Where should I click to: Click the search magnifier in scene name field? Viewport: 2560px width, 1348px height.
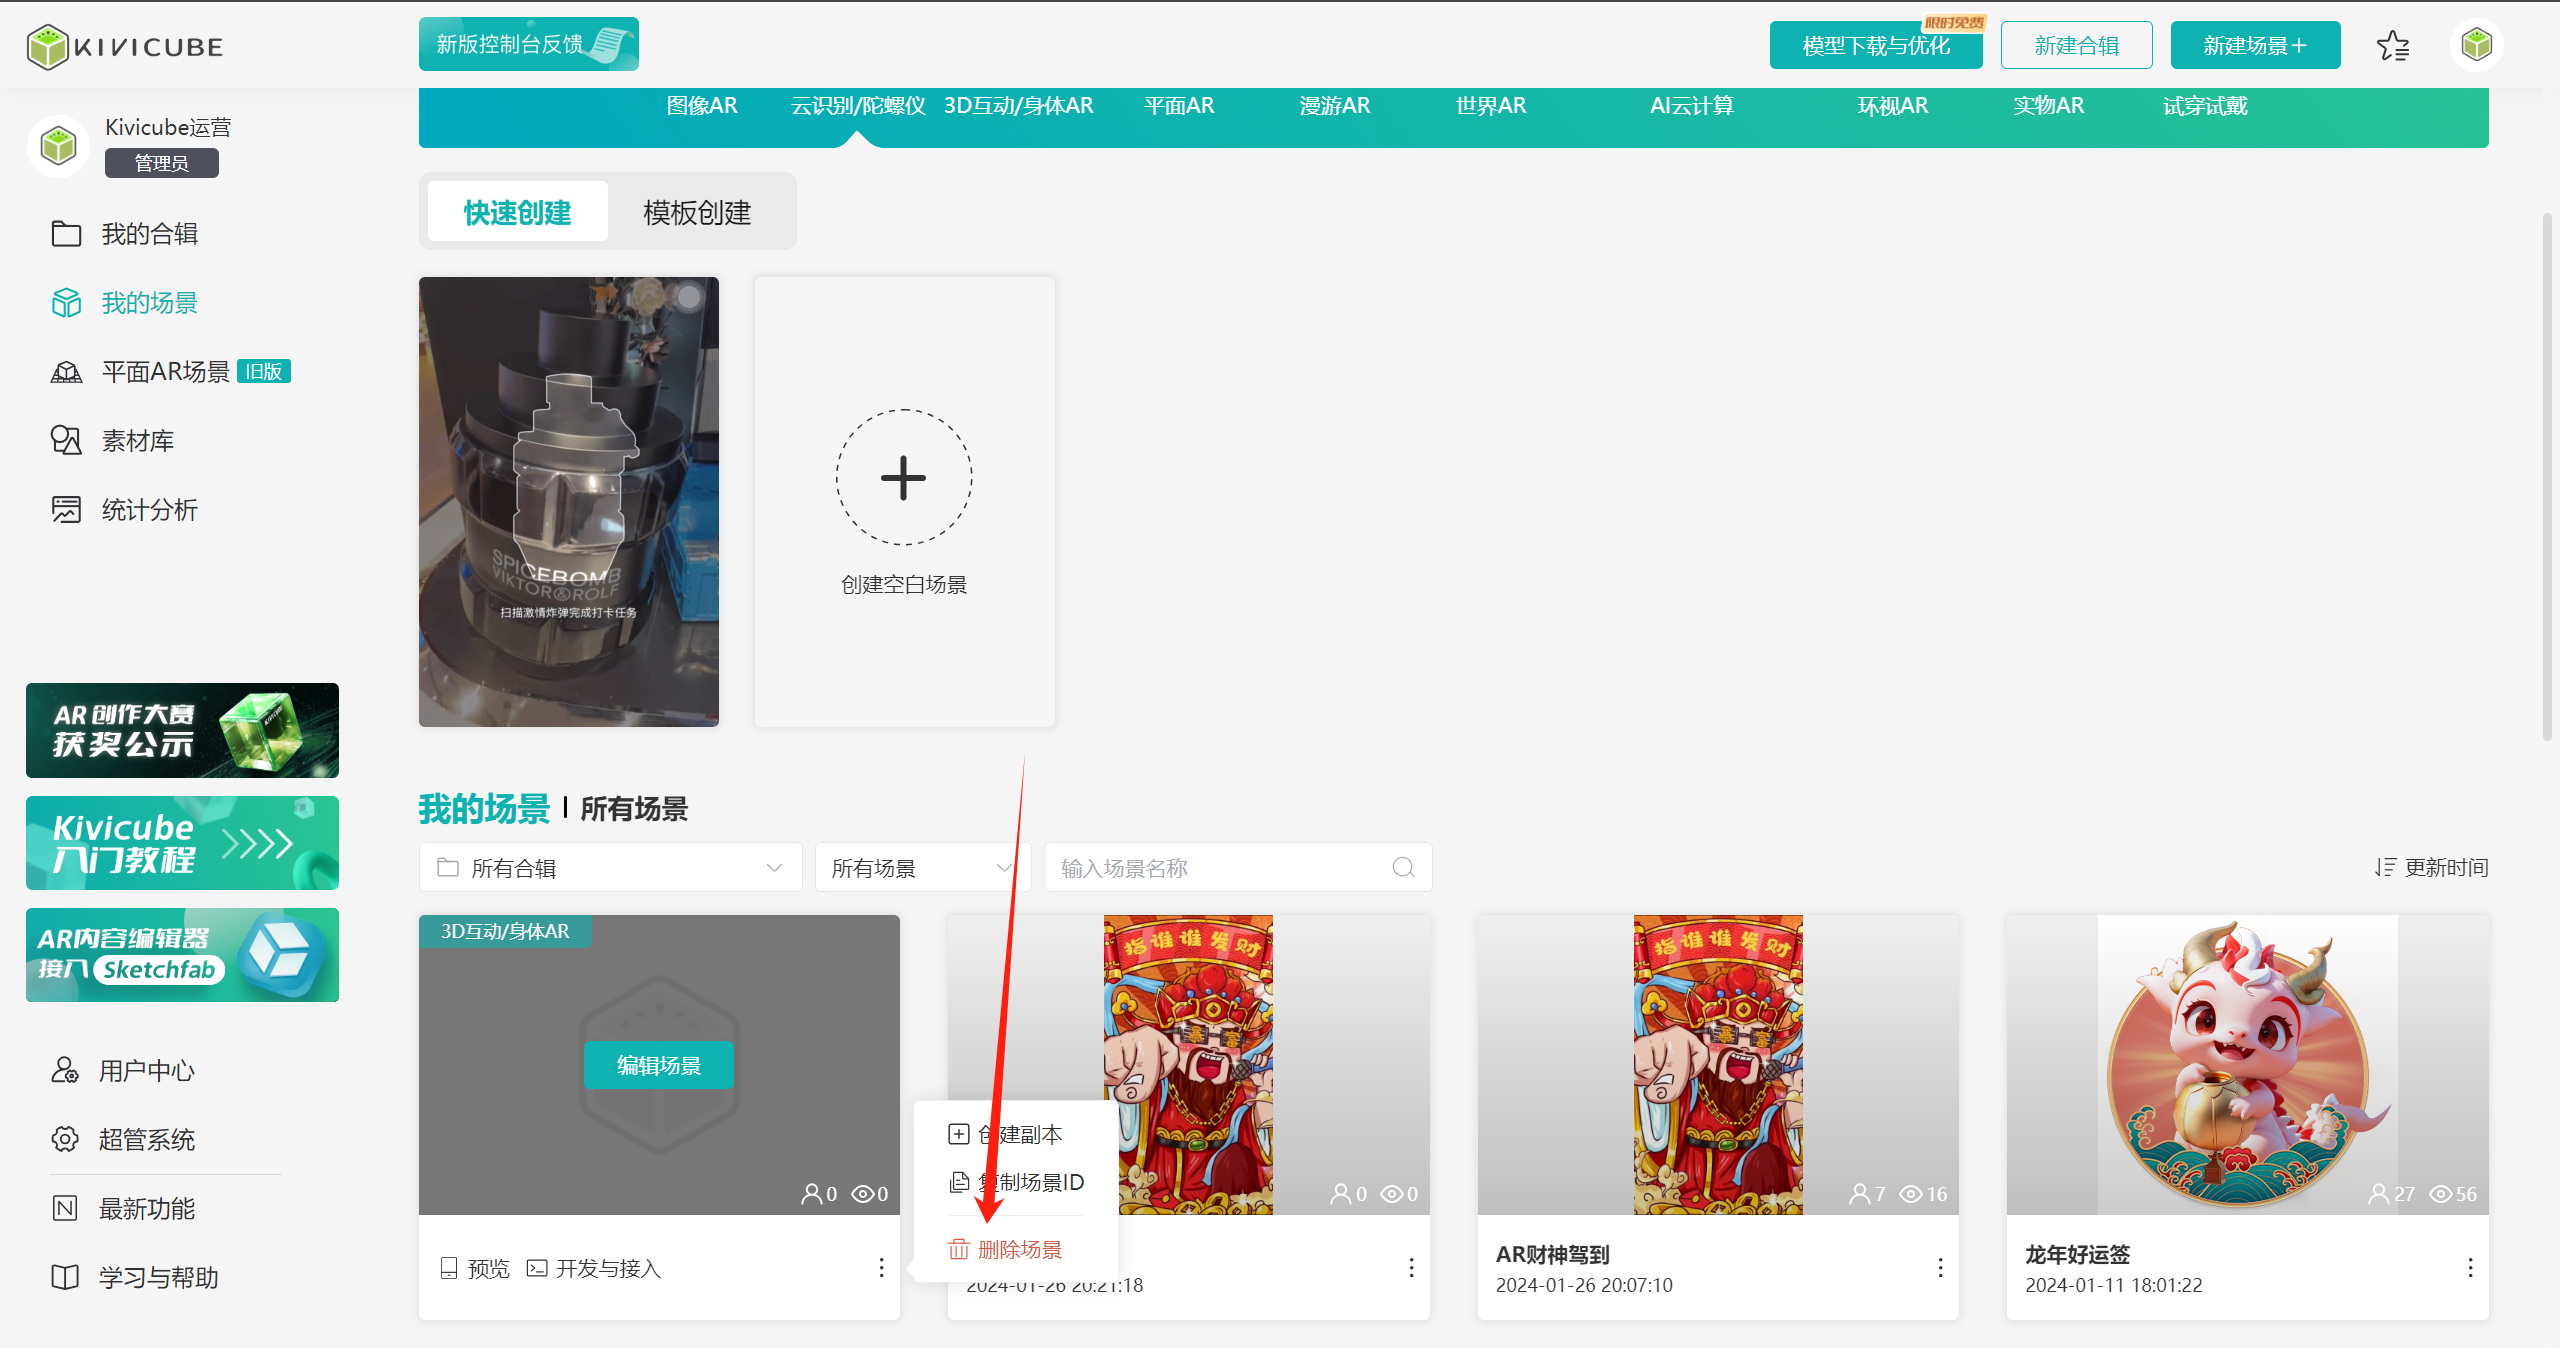pos(1403,867)
